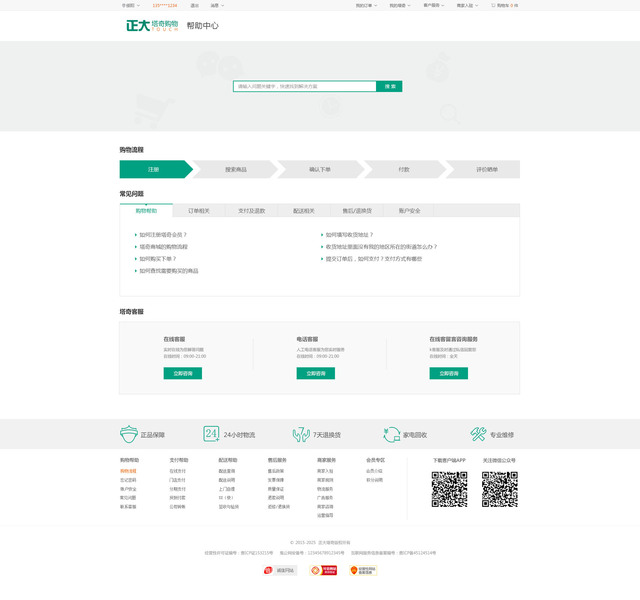This screenshot has height=600, width=640.
Task: Click the 帮助中心 header title
Action: pos(202,25)
